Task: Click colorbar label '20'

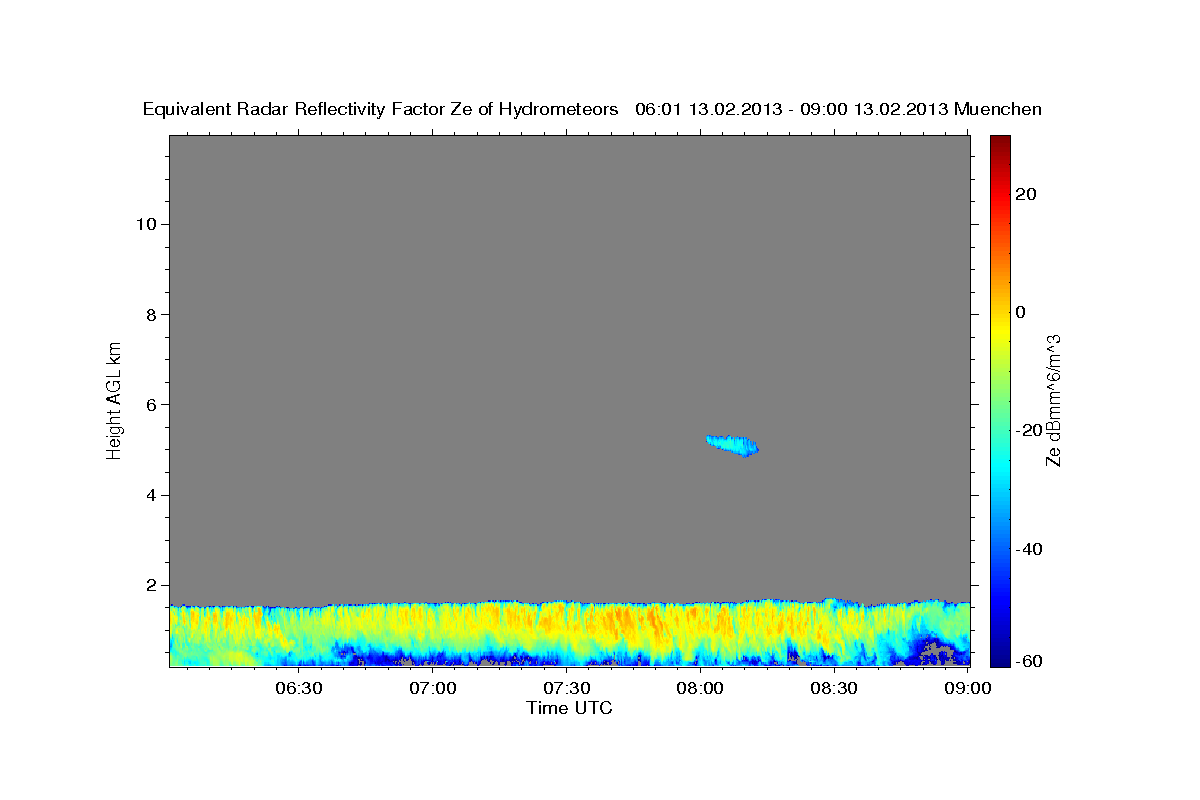Action: 1026,194
